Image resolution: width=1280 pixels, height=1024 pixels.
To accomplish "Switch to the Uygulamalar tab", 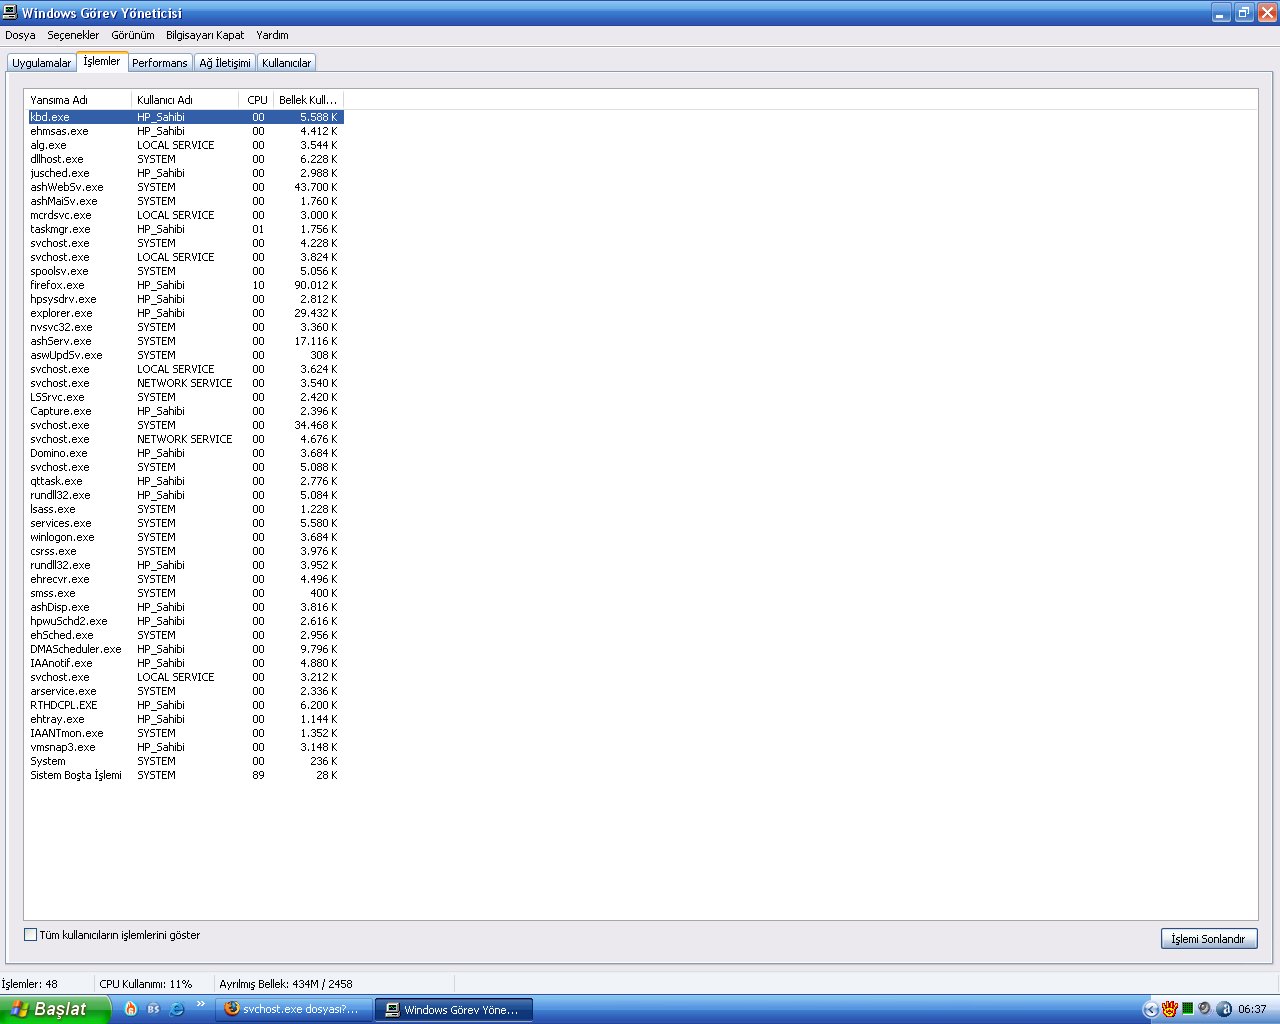I will click(42, 63).
